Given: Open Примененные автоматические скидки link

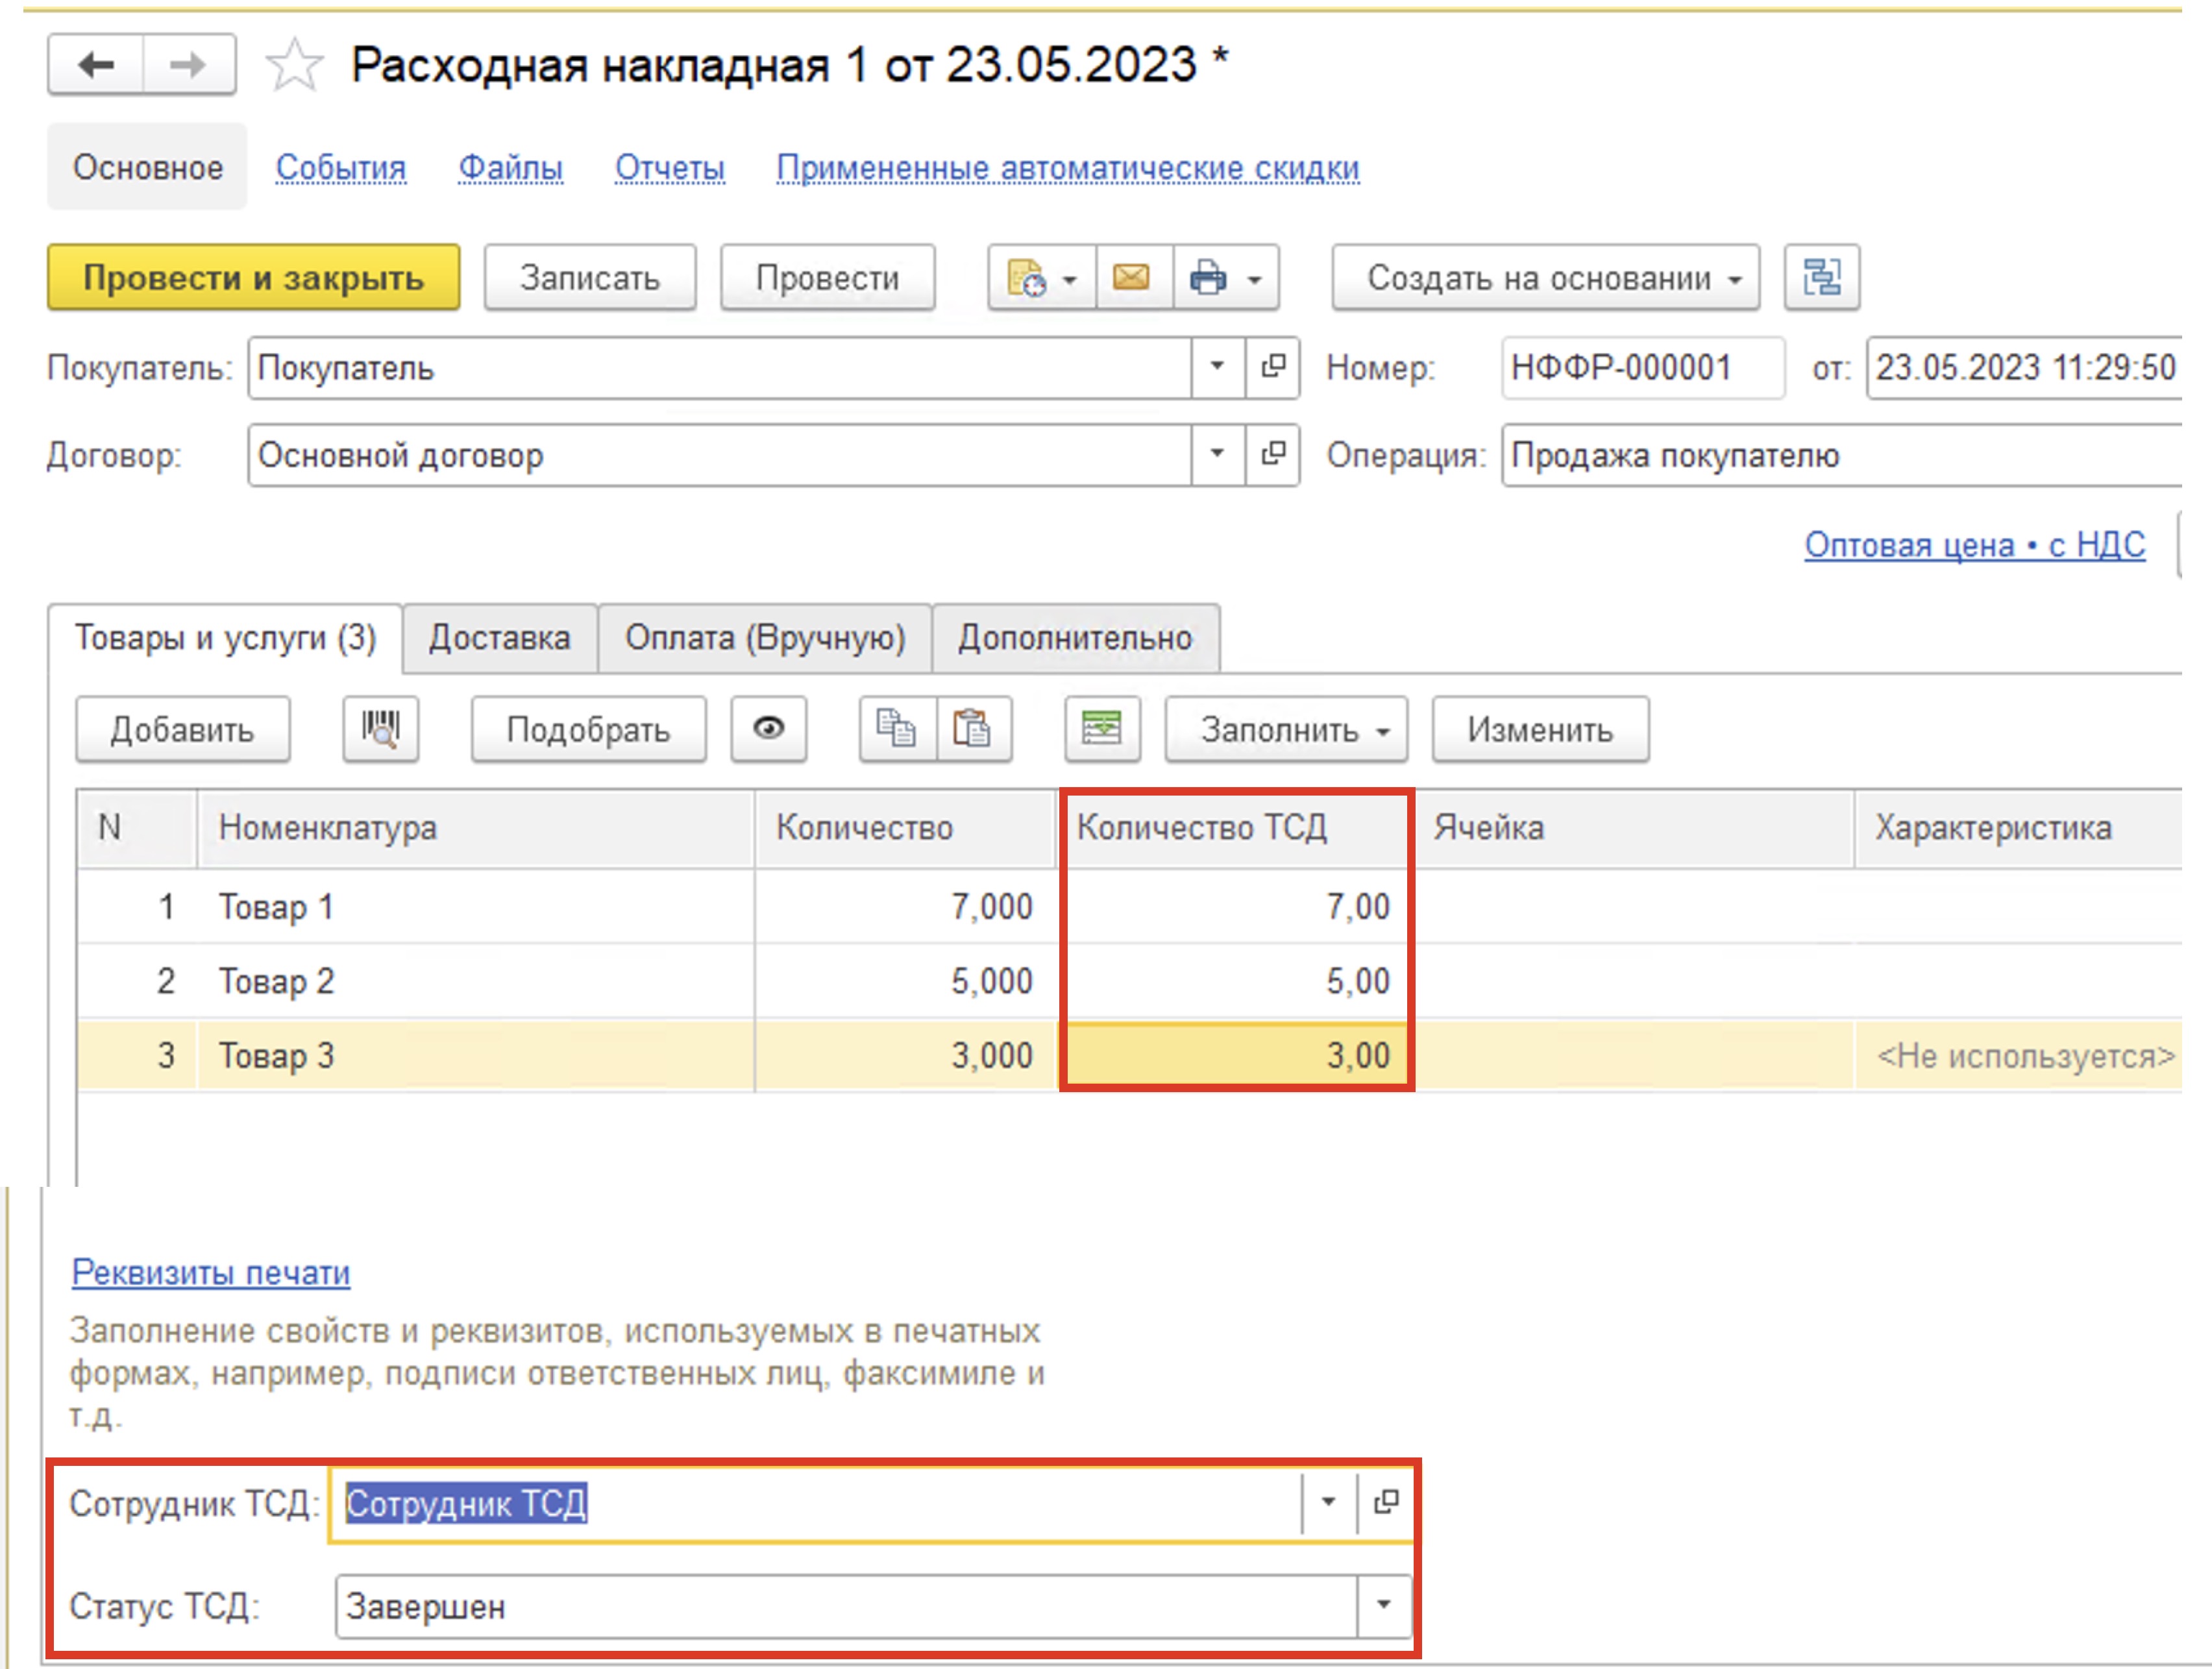Looking at the screenshot, I should pos(1068,168).
